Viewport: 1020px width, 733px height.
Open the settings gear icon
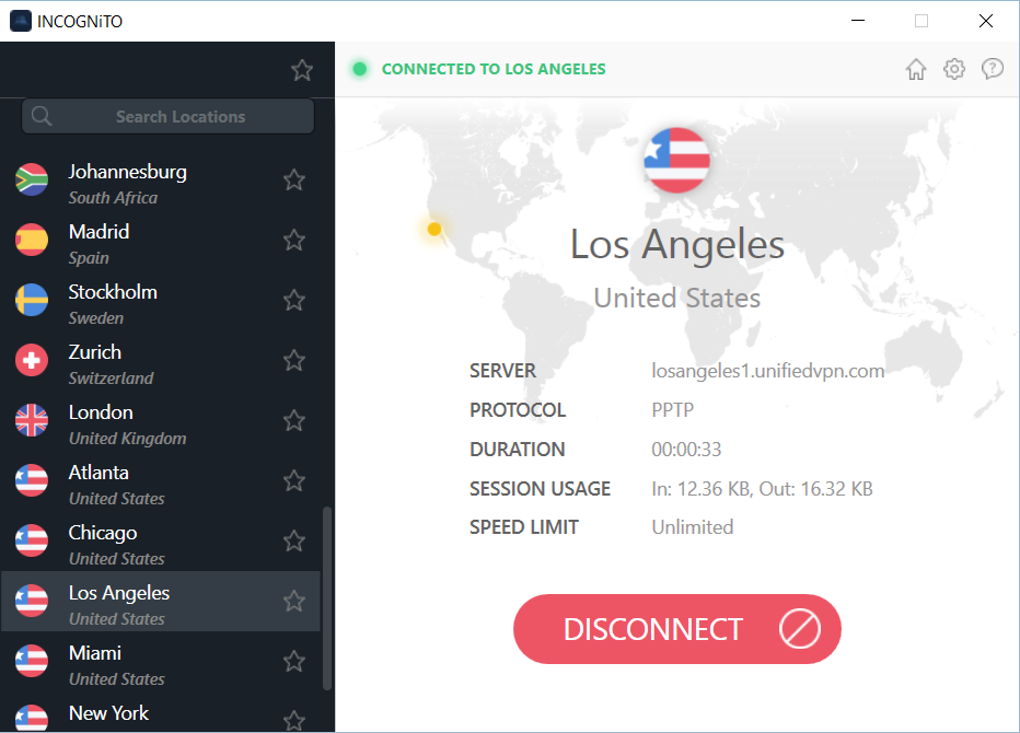coord(954,69)
